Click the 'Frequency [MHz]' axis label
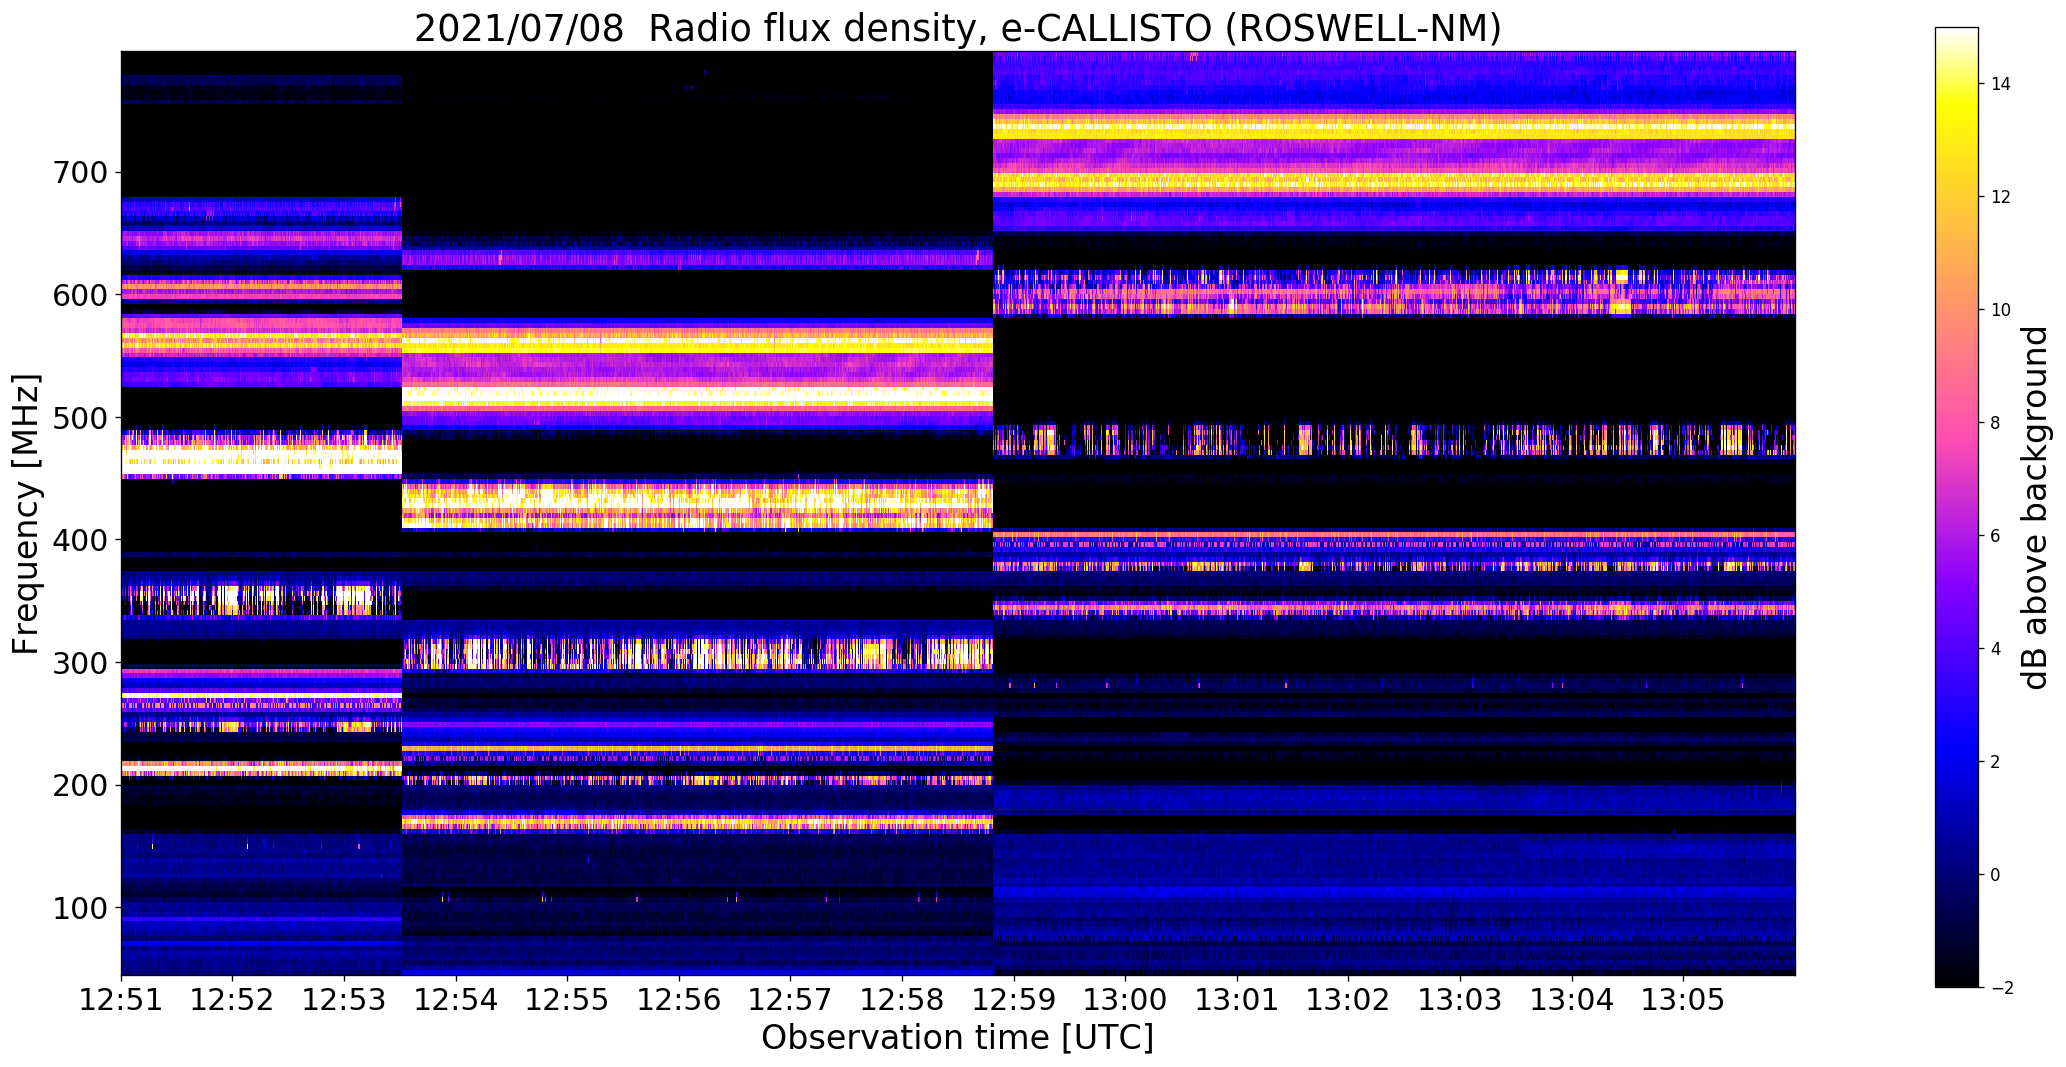This screenshot has width=2066, height=1067. tap(26, 514)
